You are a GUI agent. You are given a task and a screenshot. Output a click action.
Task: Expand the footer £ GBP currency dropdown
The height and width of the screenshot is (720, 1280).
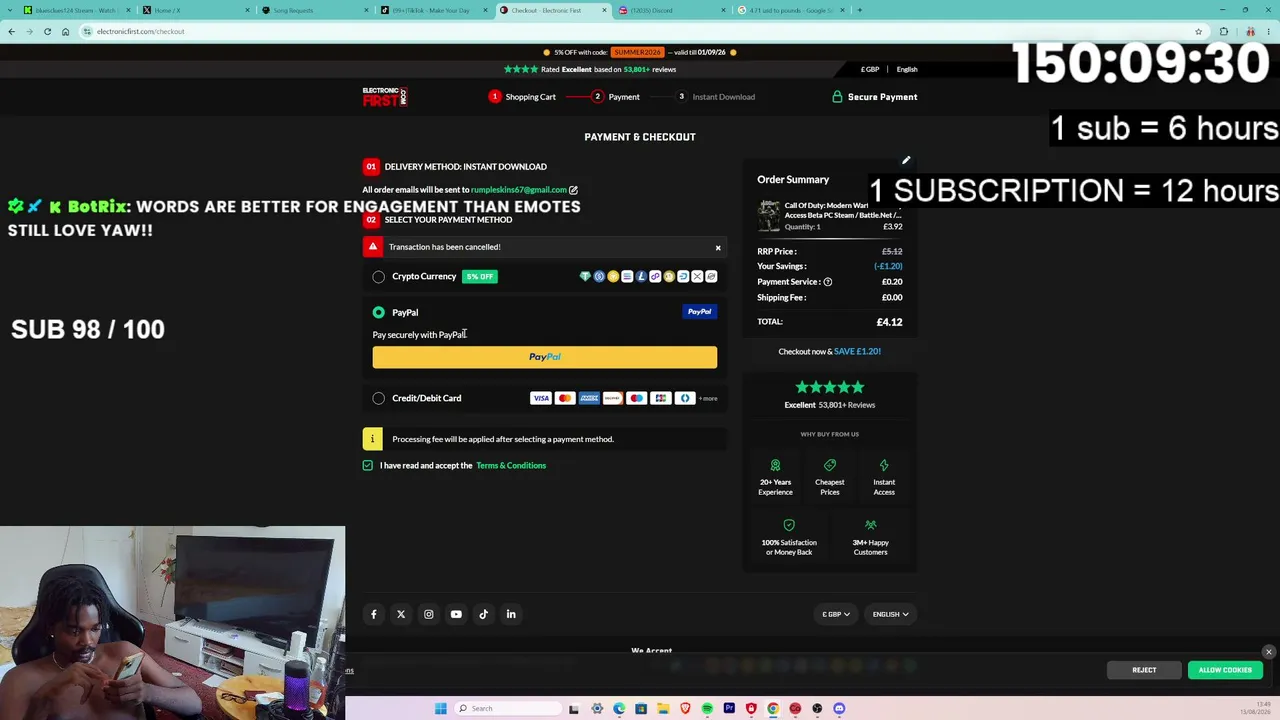pyautogui.click(x=836, y=615)
